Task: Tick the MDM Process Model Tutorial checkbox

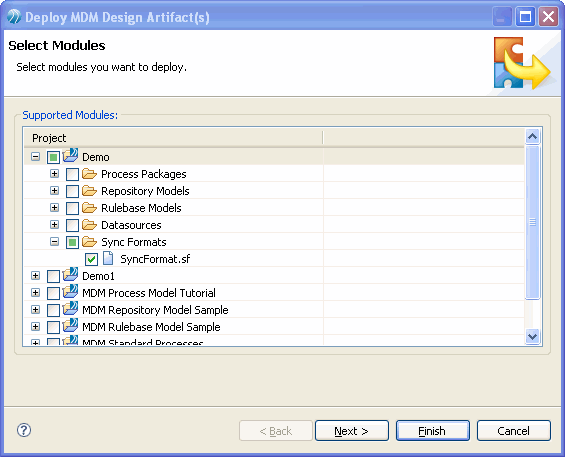Action: (x=53, y=293)
